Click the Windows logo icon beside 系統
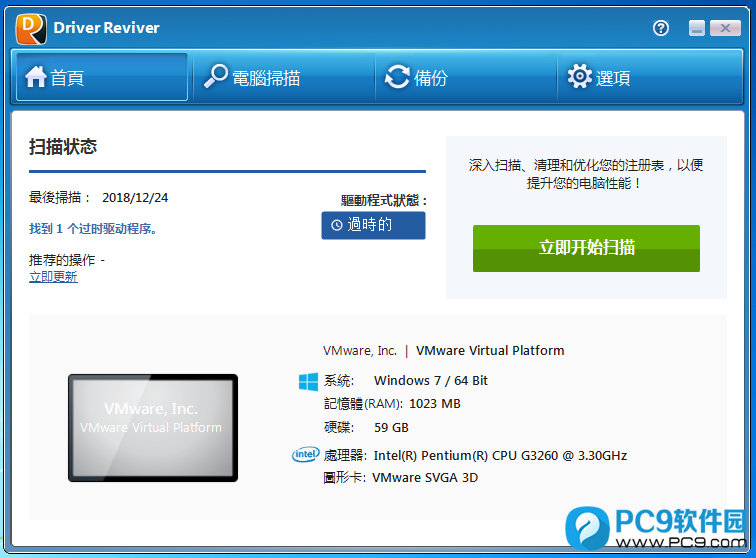Image resolution: width=756 pixels, height=558 pixels. pos(308,381)
